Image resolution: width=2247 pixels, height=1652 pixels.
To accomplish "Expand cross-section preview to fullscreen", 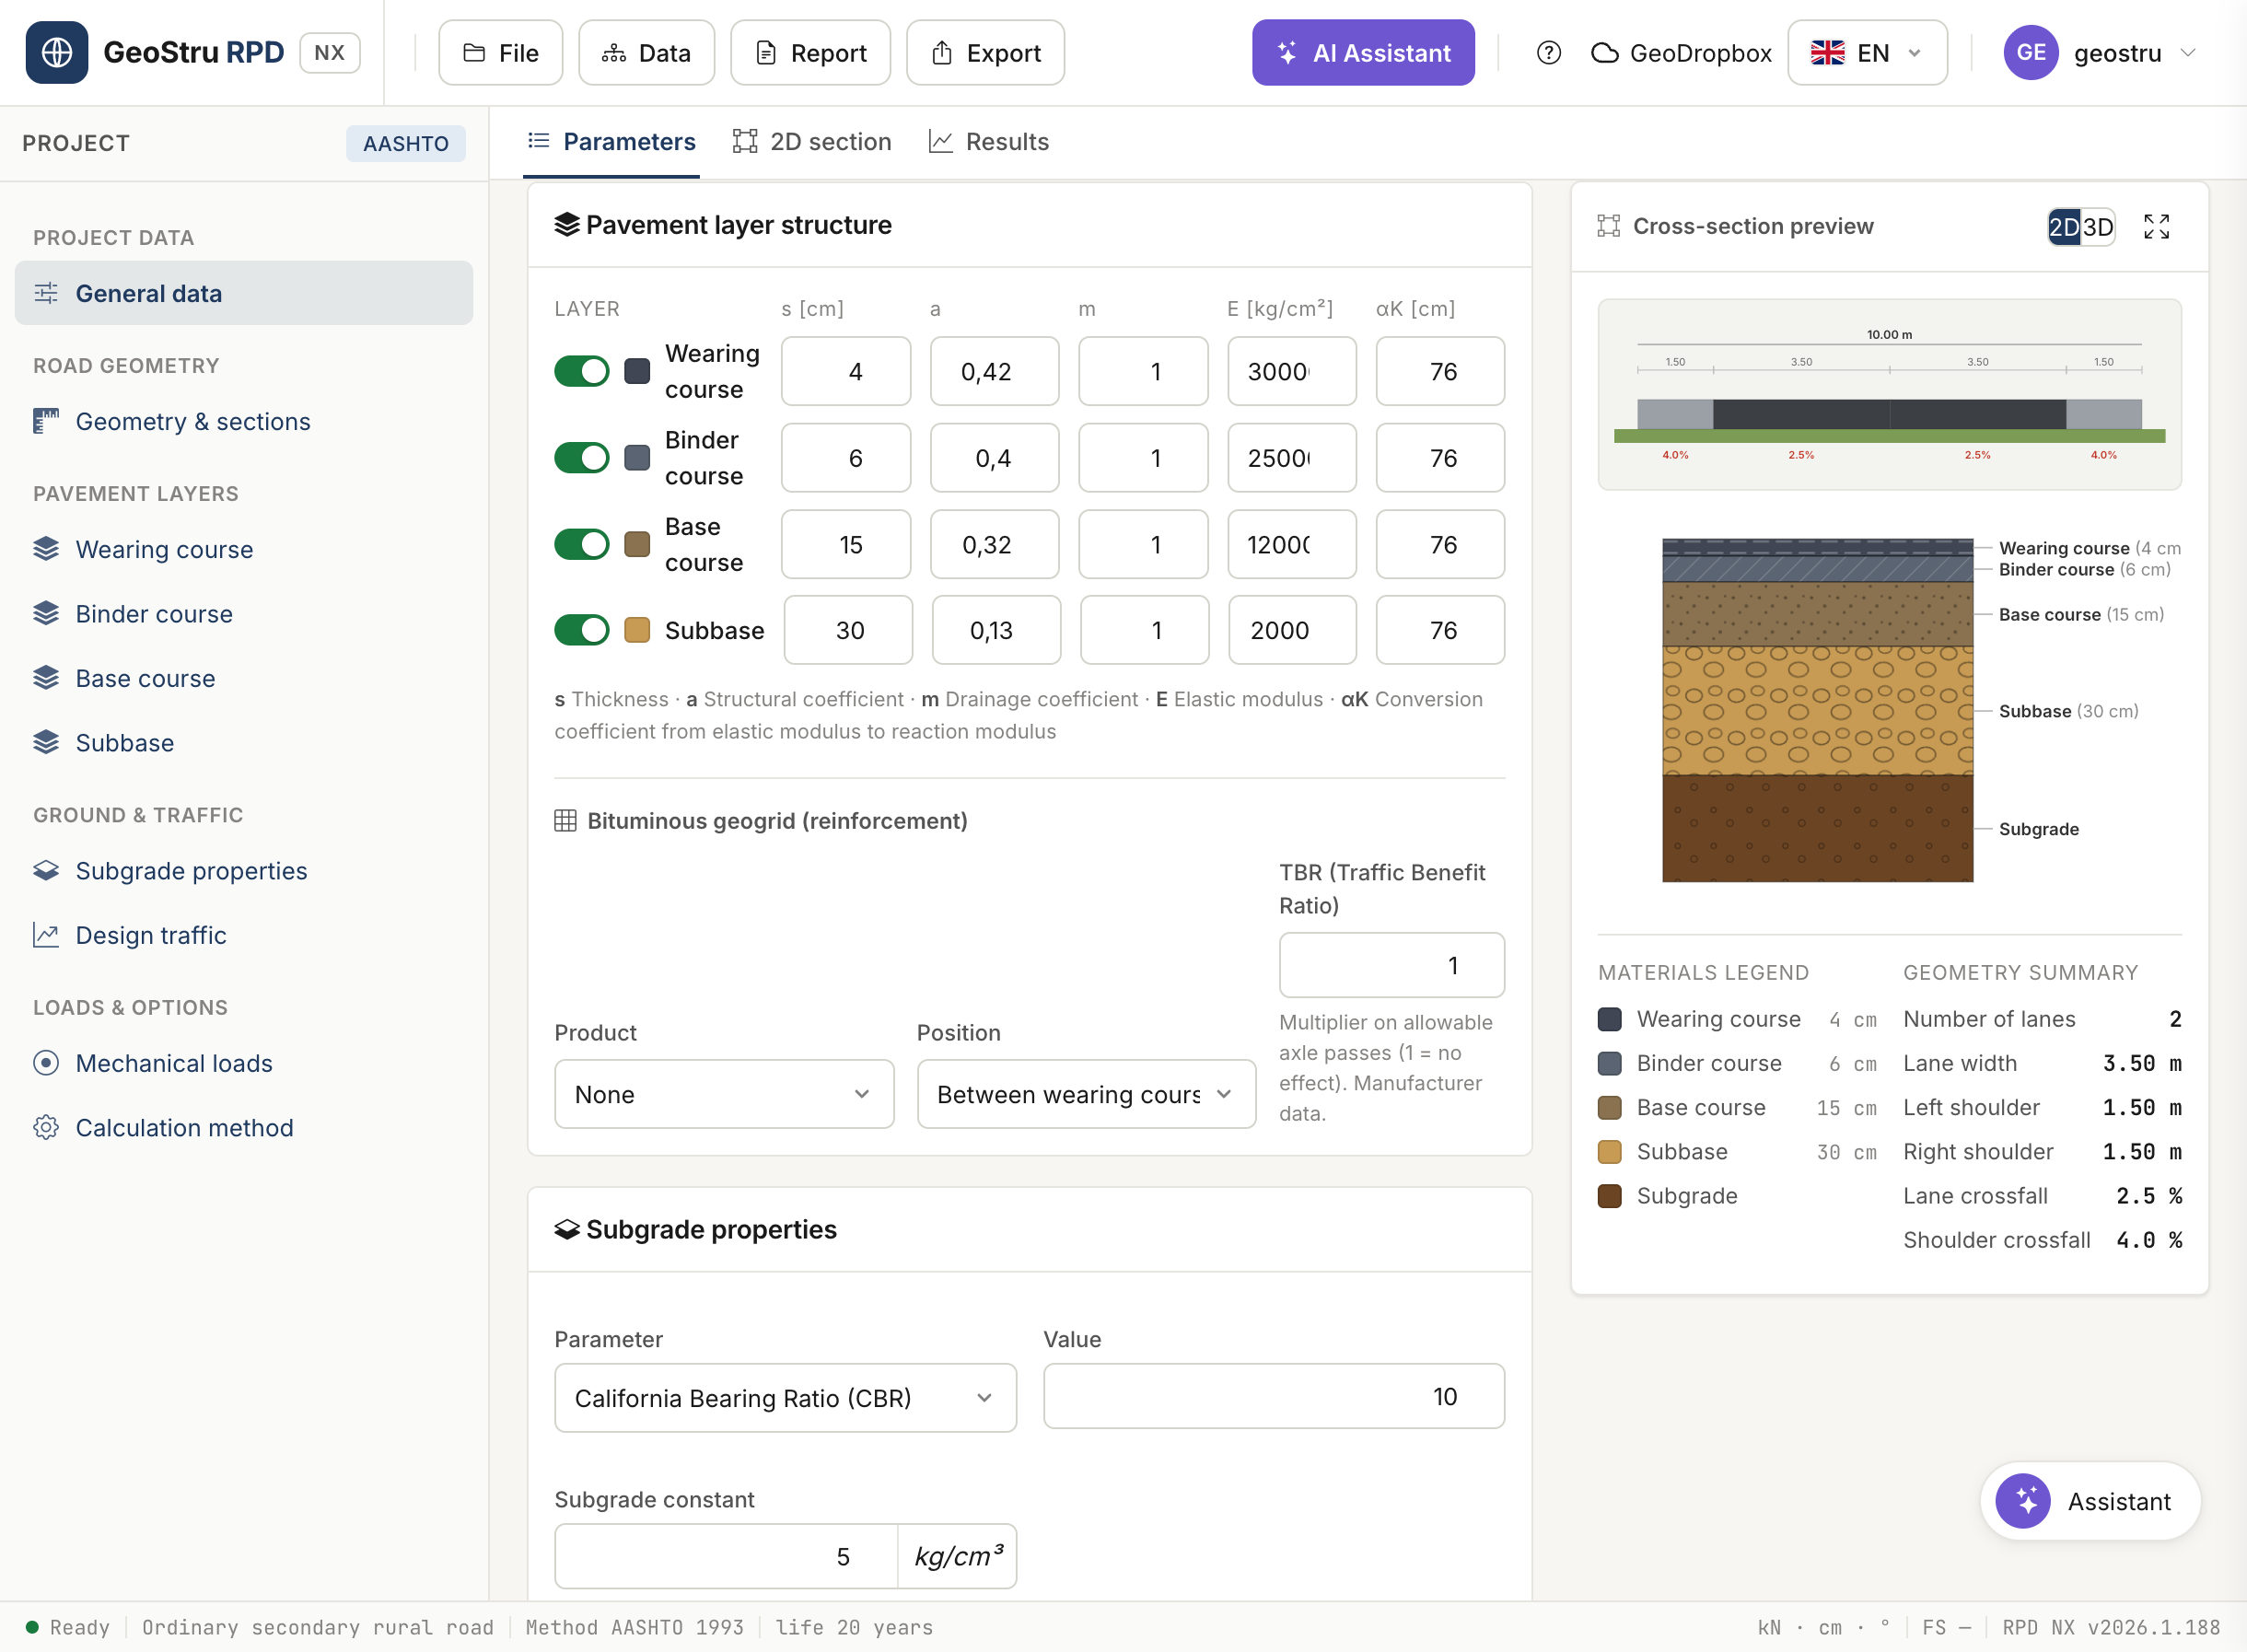I will point(2156,227).
